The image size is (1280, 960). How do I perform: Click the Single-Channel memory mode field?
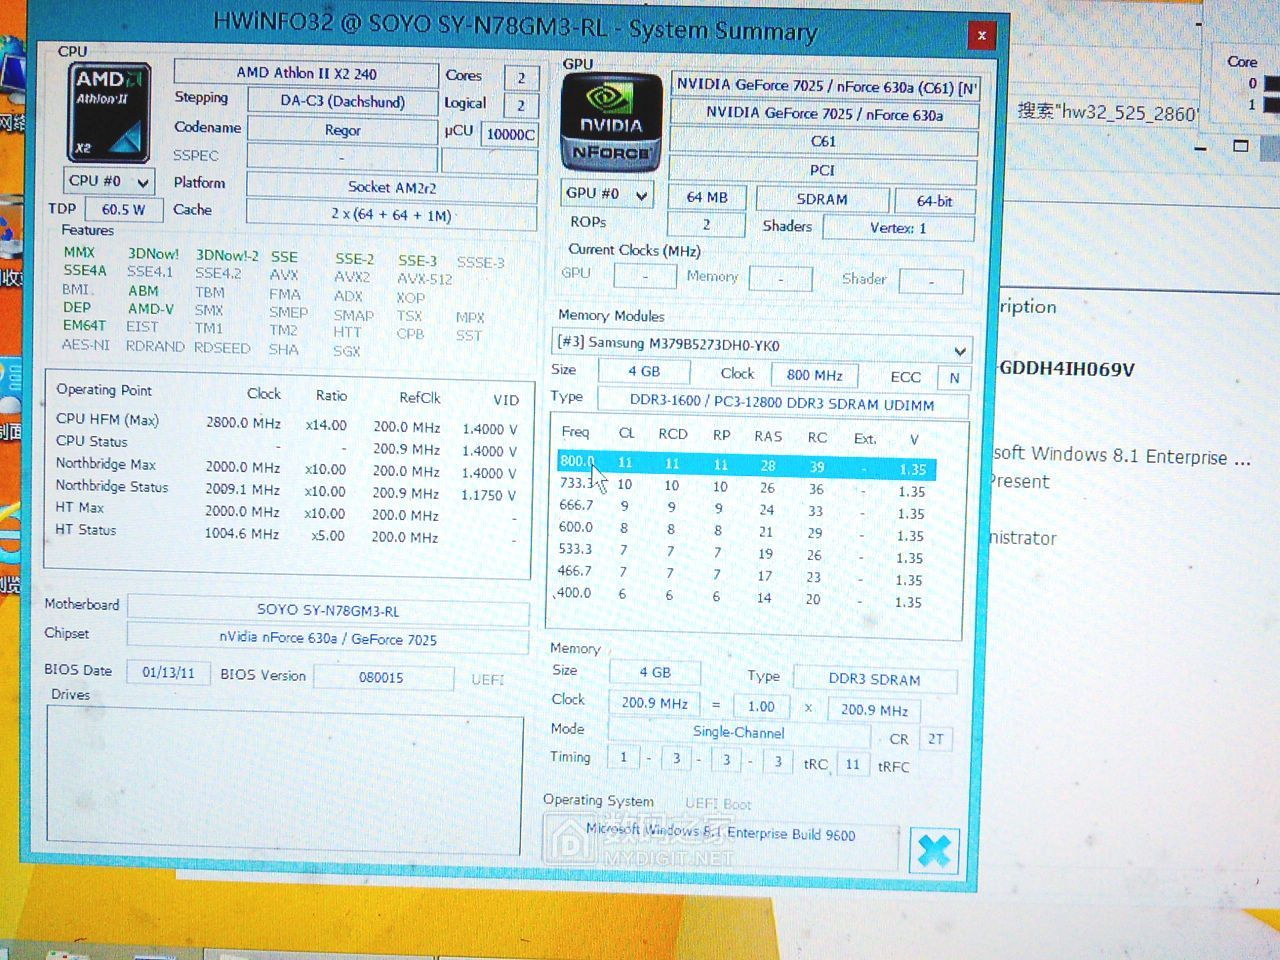click(x=740, y=733)
